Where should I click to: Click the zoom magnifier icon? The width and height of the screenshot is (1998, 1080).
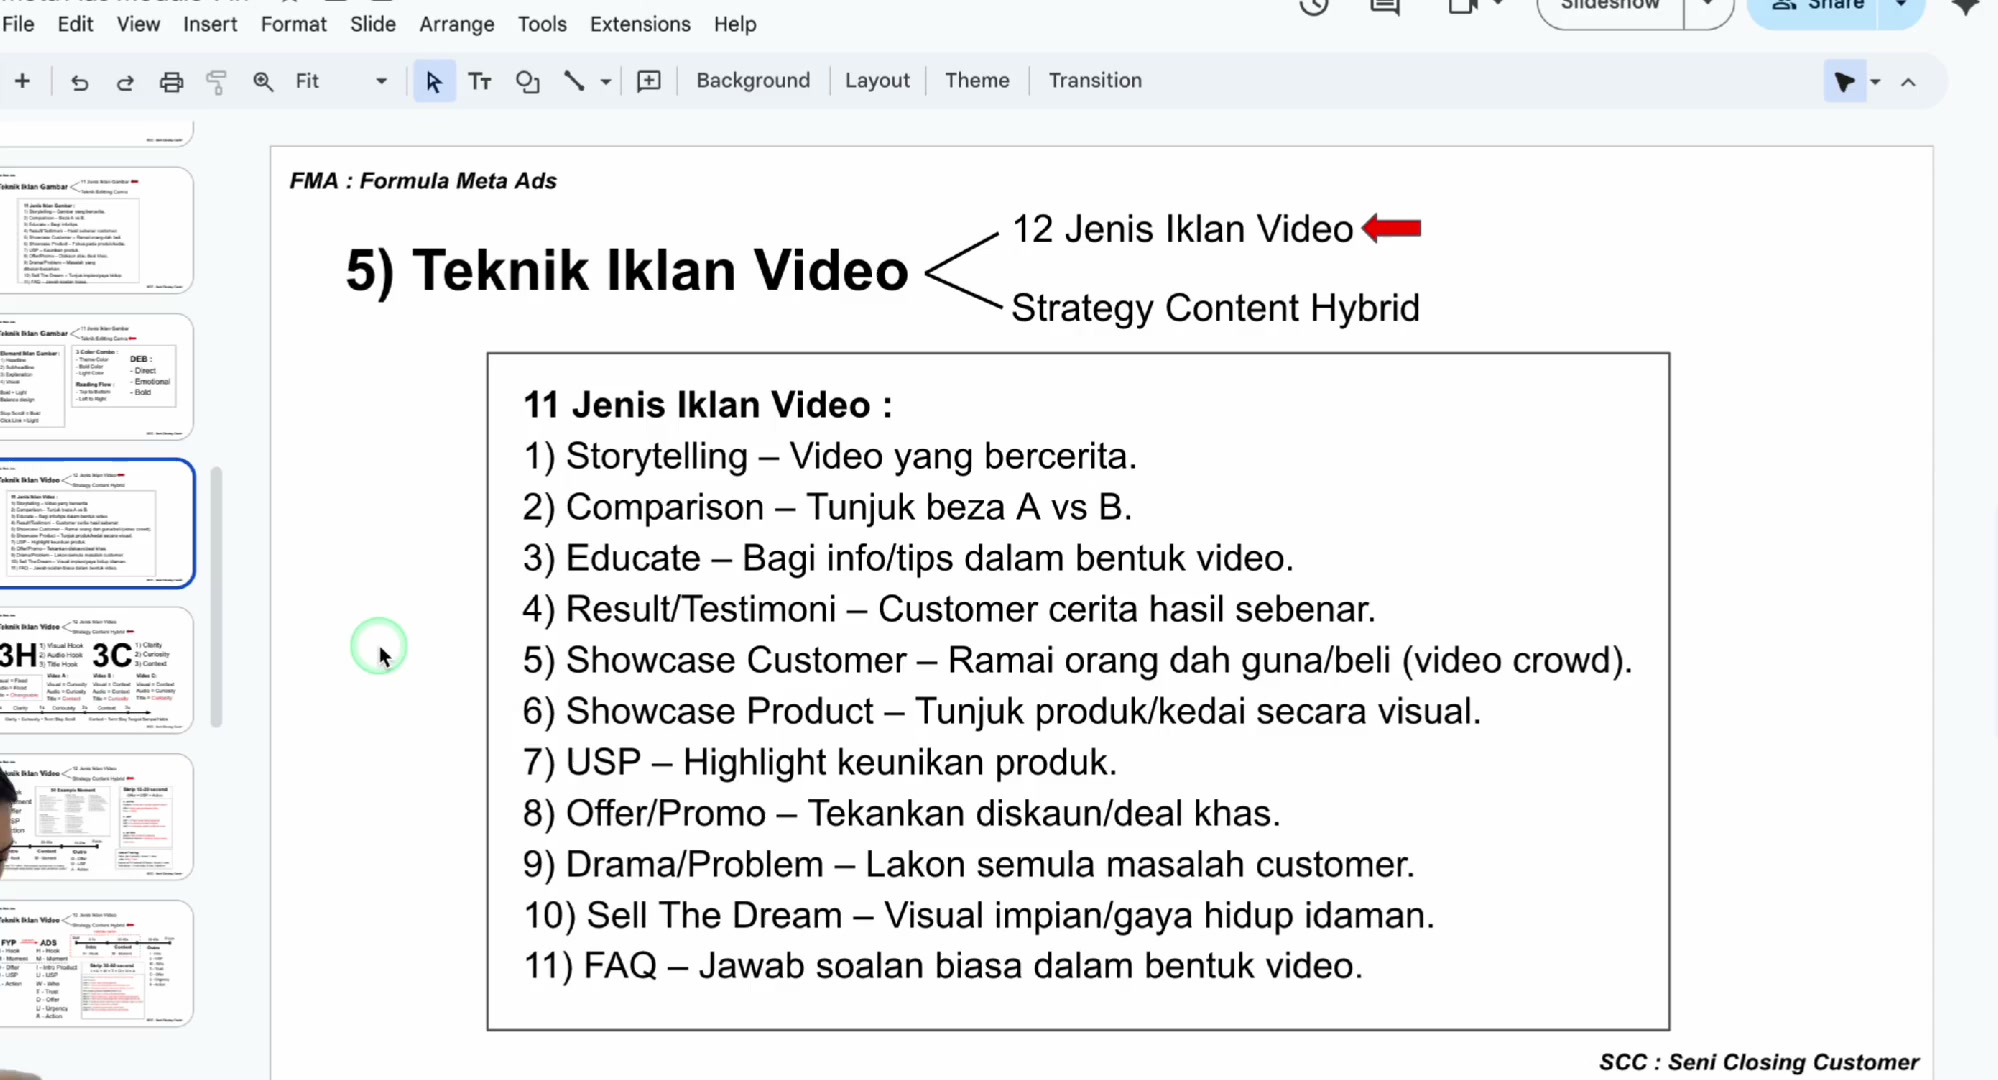(x=263, y=82)
